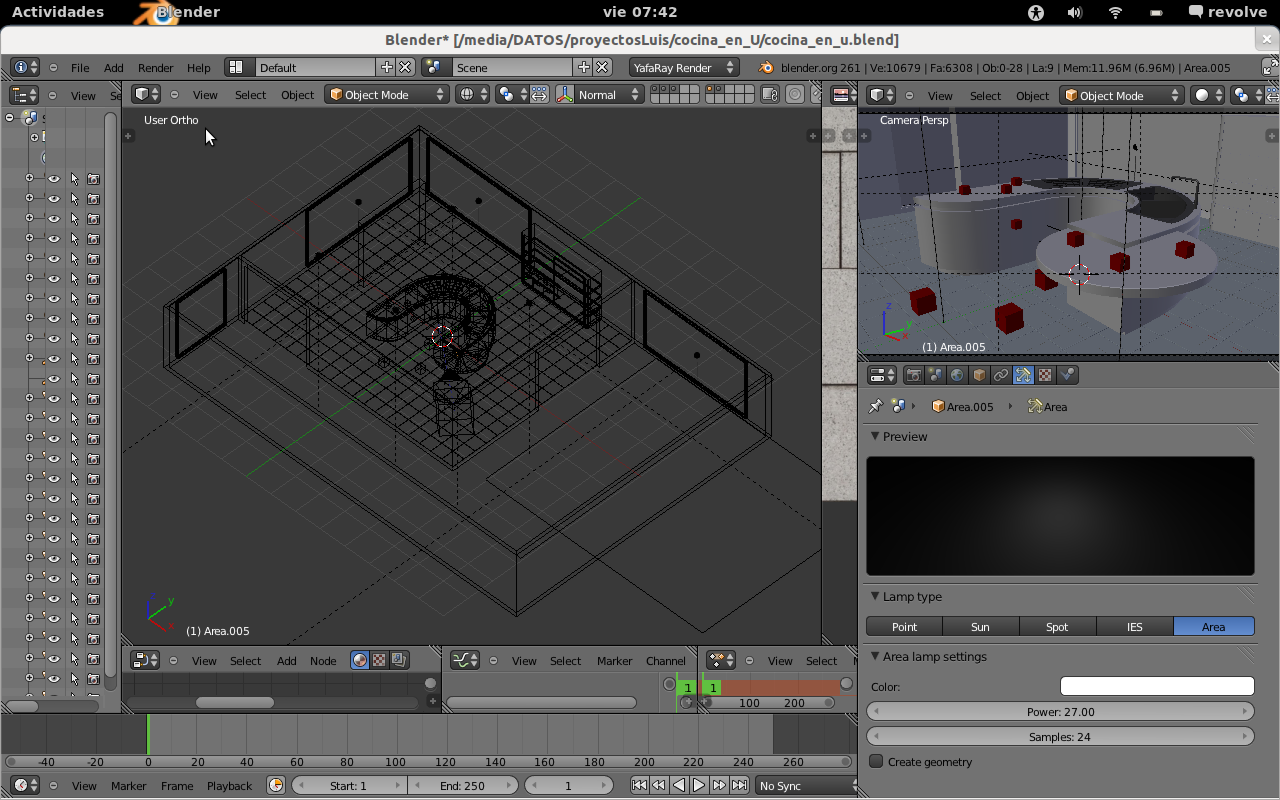
Task: Enable the Create geometry checkbox
Action: click(877, 762)
